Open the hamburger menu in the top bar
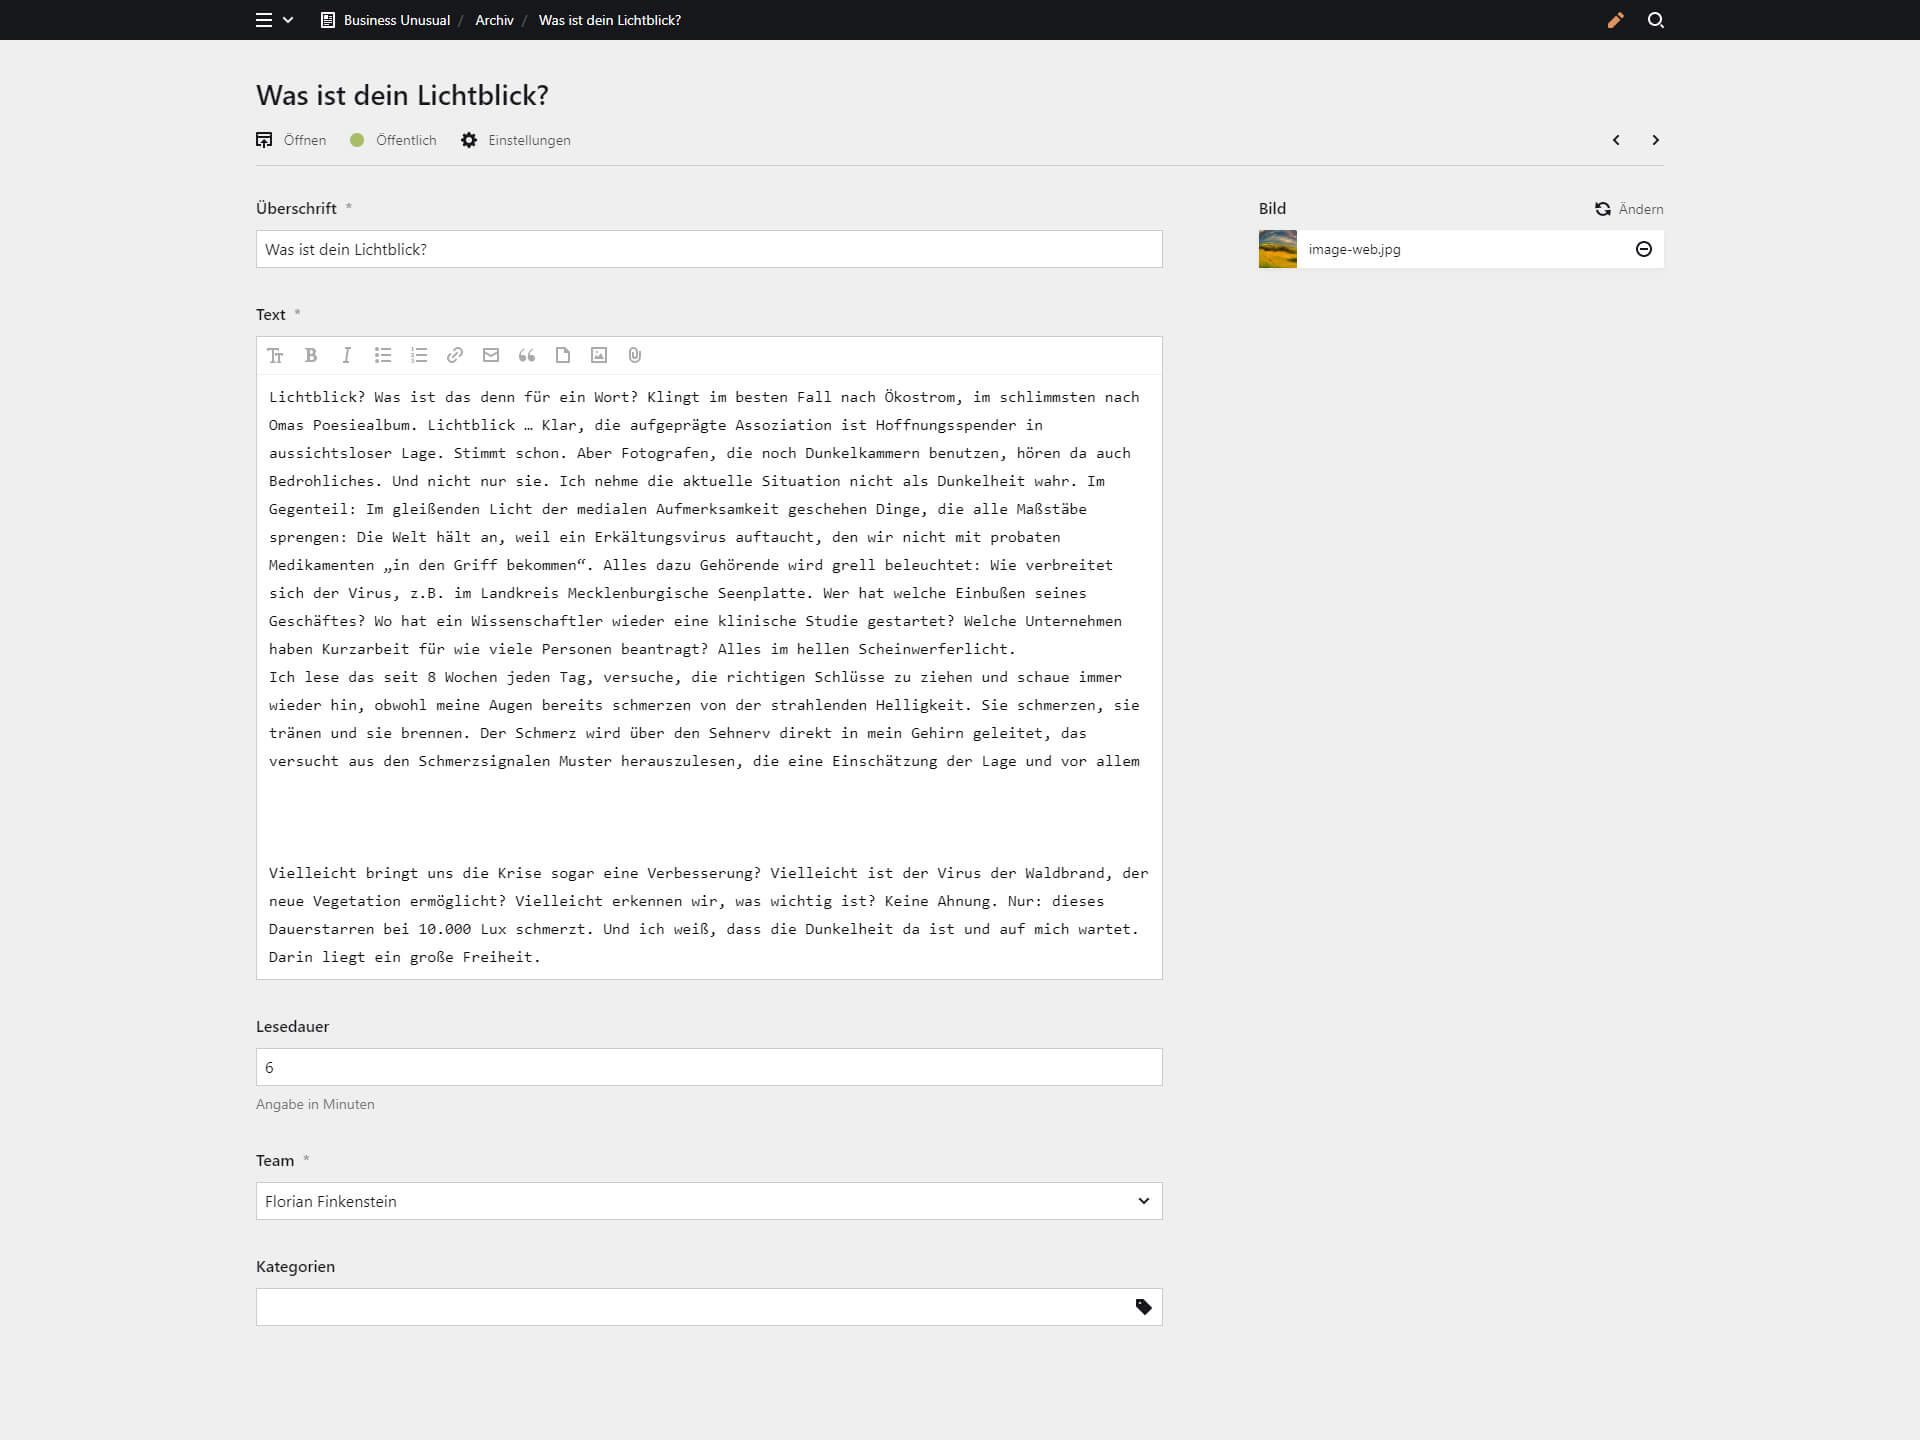Viewport: 1920px width, 1440px height. pyautogui.click(x=264, y=20)
